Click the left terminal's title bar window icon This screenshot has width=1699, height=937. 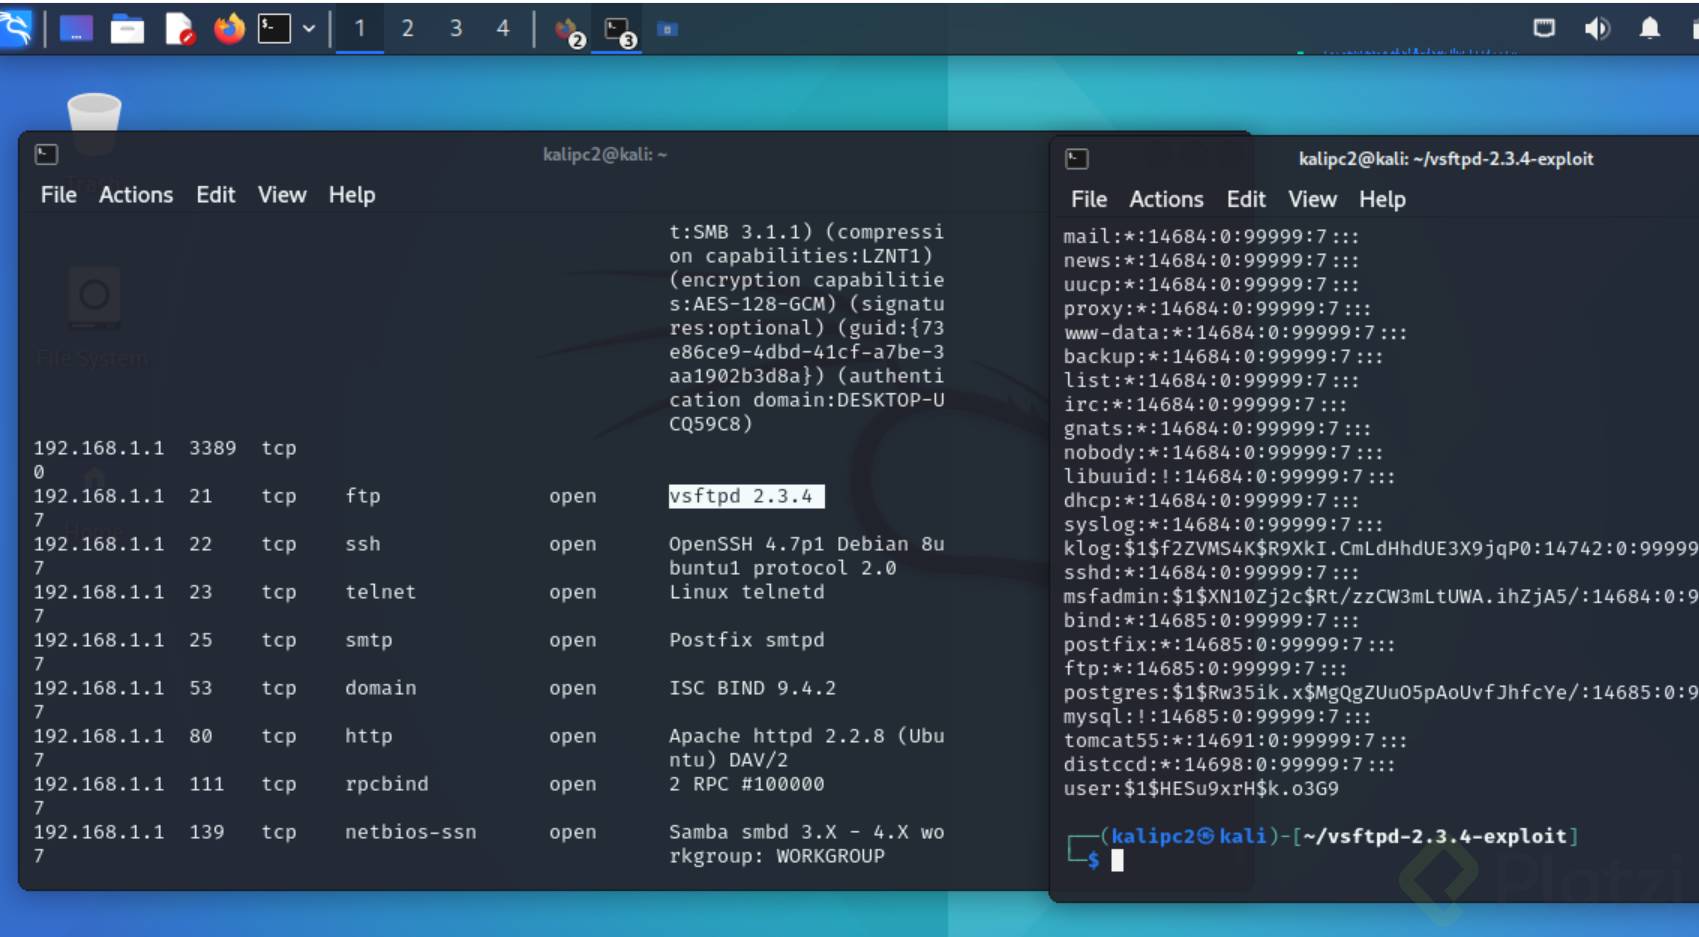tap(46, 154)
